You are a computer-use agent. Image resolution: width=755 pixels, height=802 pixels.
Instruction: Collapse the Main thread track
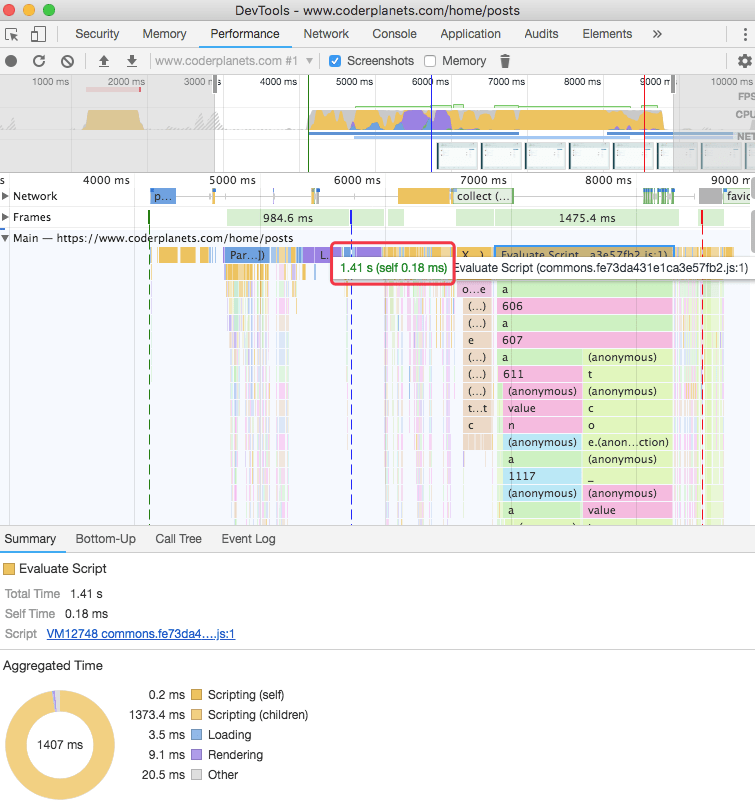tap(5, 238)
